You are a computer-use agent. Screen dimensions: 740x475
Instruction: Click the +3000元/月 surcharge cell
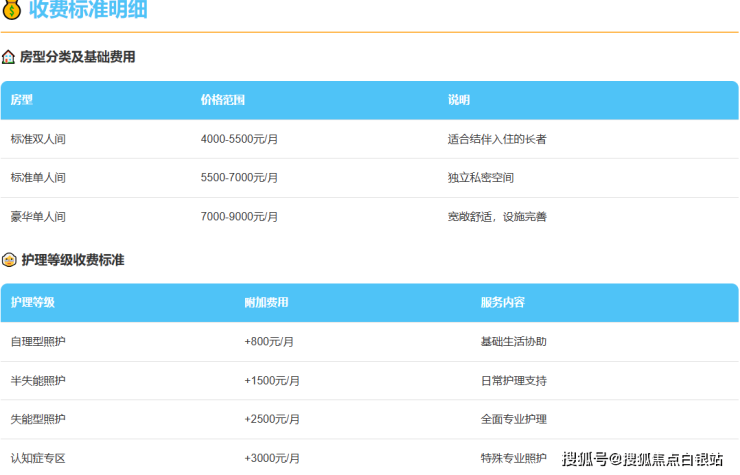tap(272, 458)
